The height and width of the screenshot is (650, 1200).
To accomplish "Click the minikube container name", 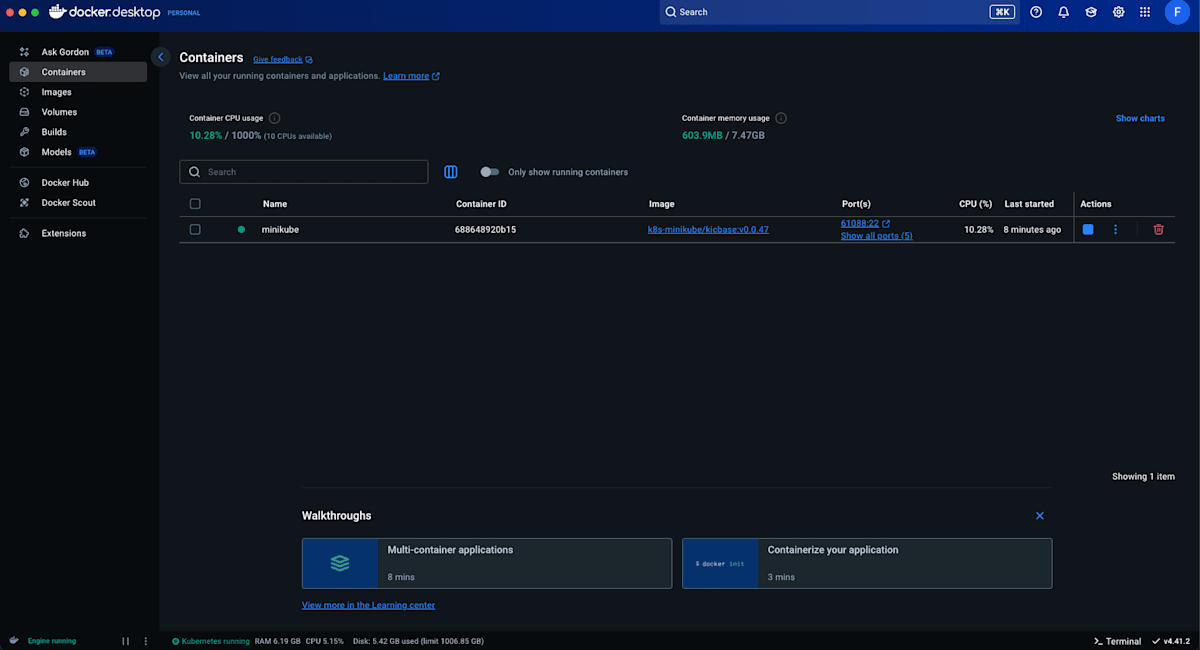I will pos(280,230).
